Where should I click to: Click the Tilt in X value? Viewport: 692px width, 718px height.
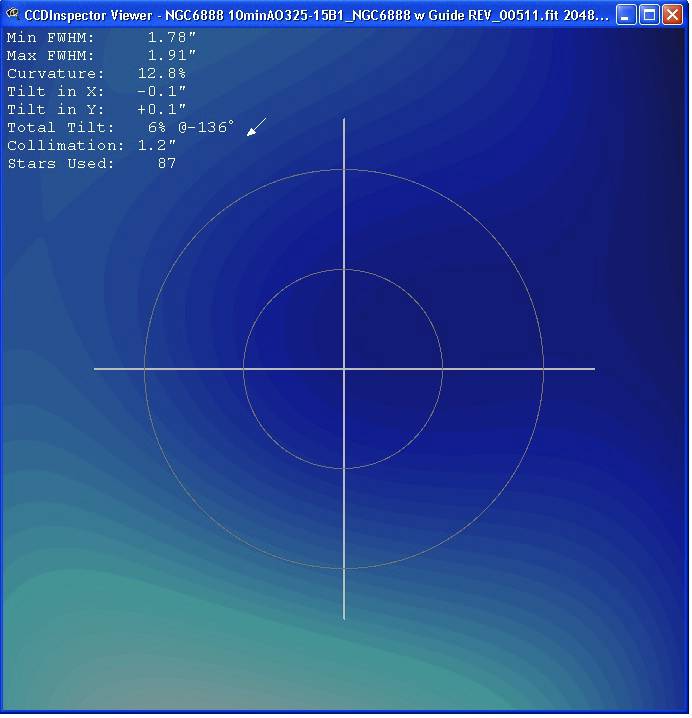[x=162, y=91]
